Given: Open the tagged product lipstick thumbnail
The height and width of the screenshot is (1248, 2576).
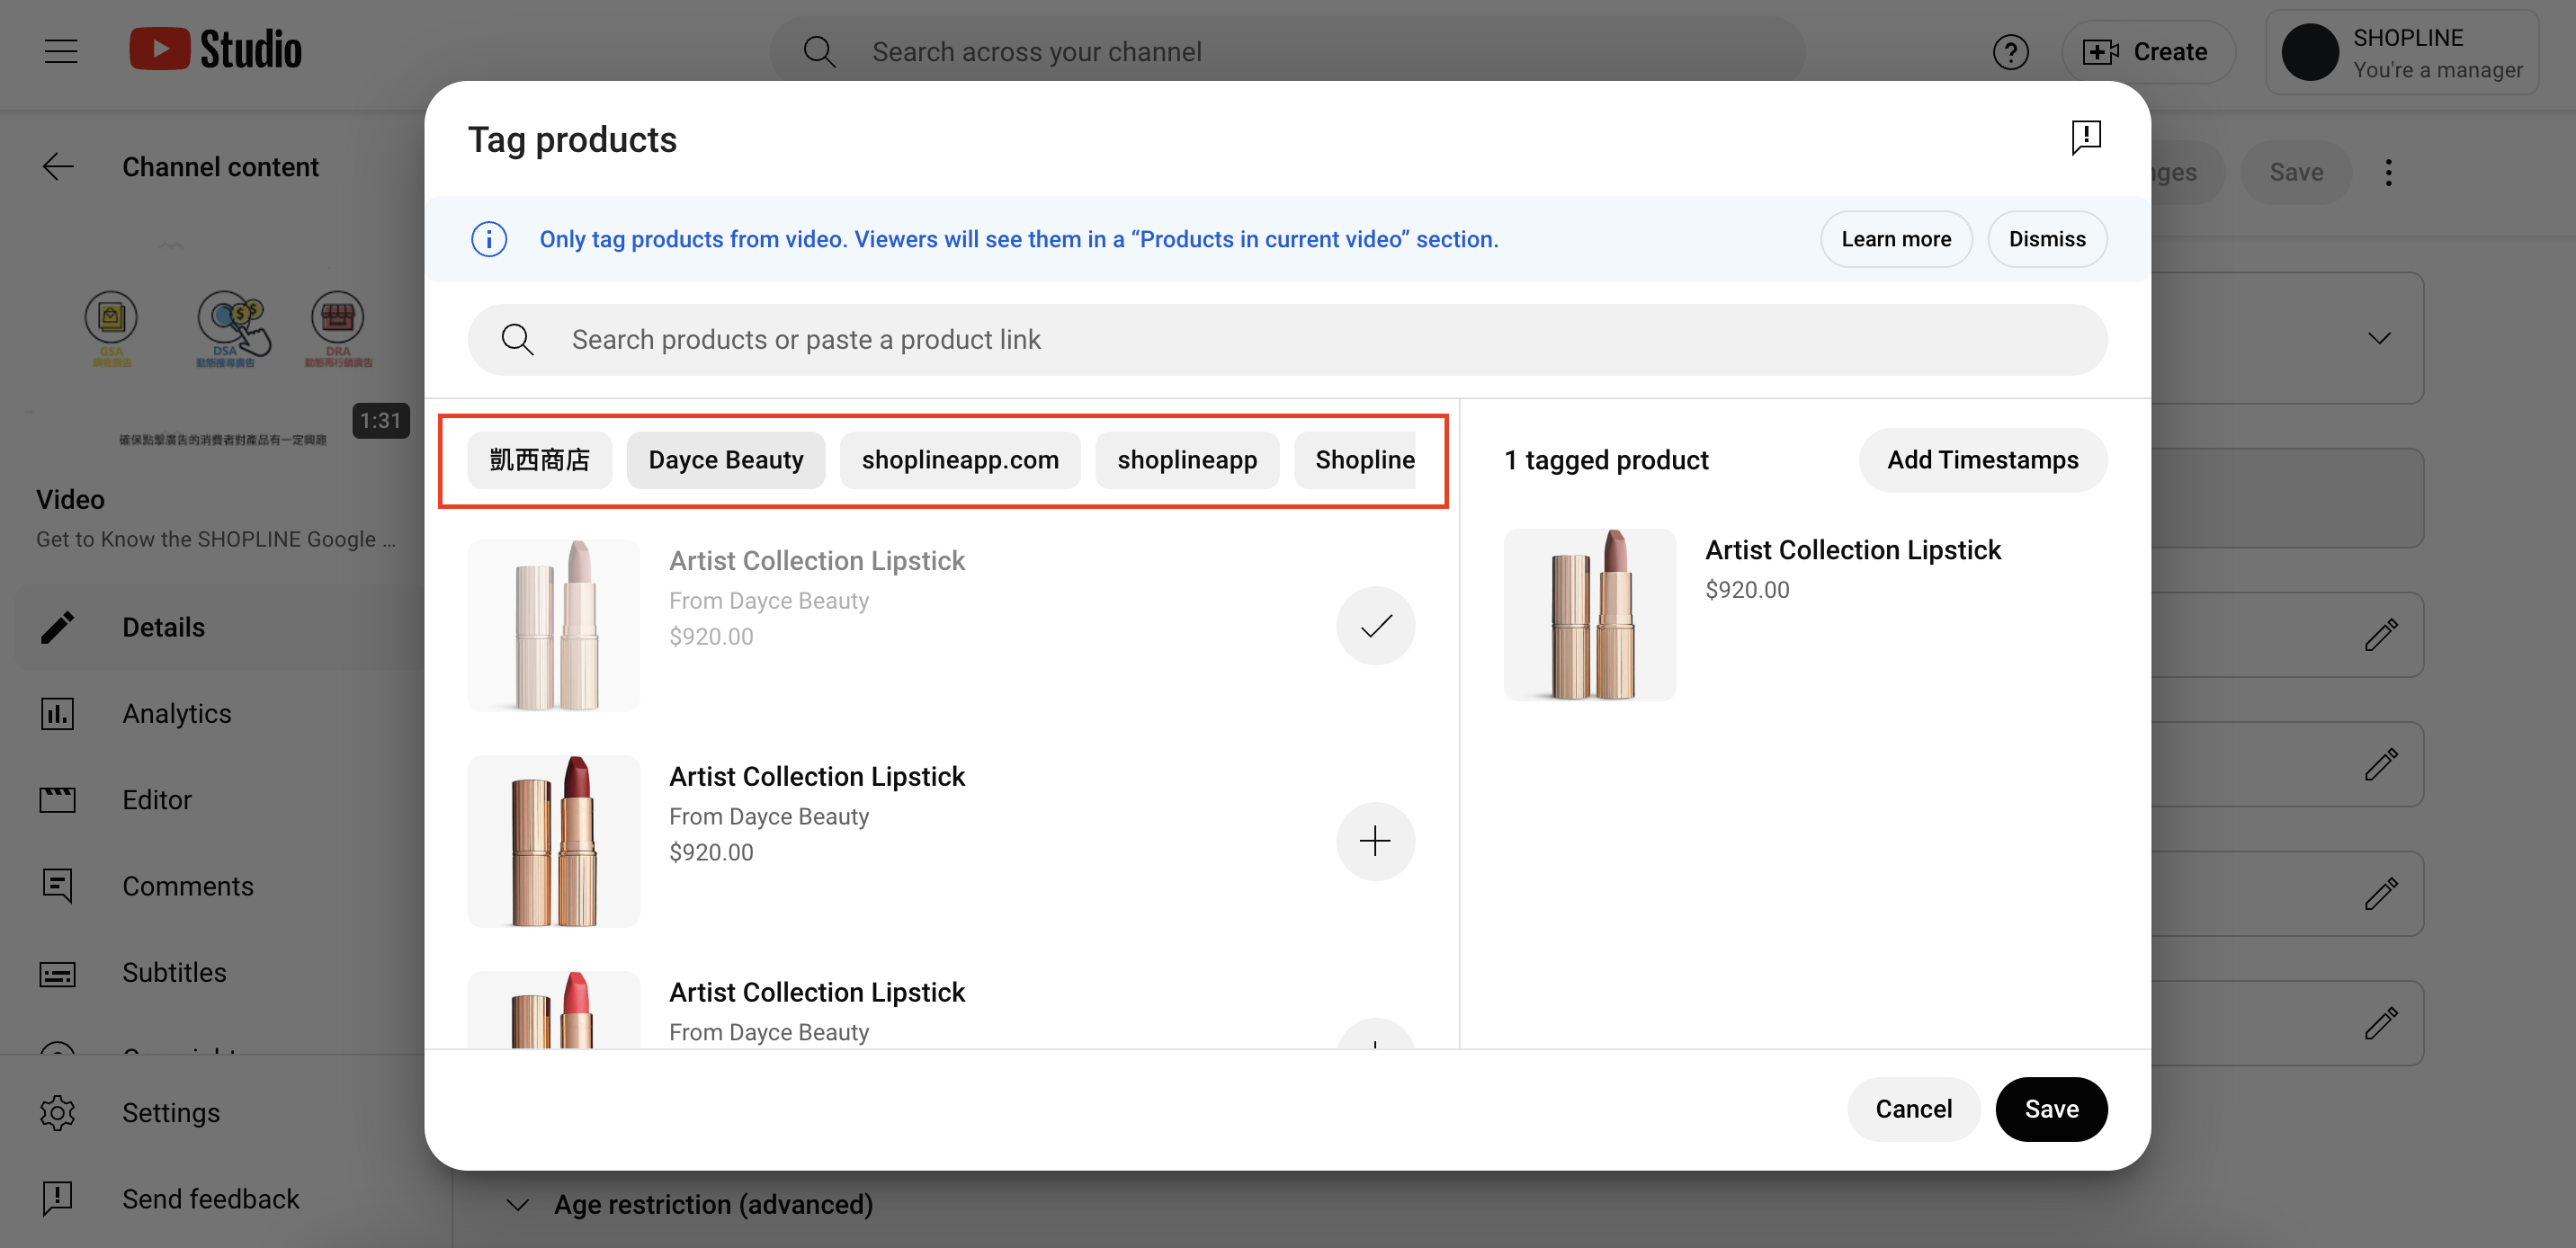Looking at the screenshot, I should tap(1589, 615).
